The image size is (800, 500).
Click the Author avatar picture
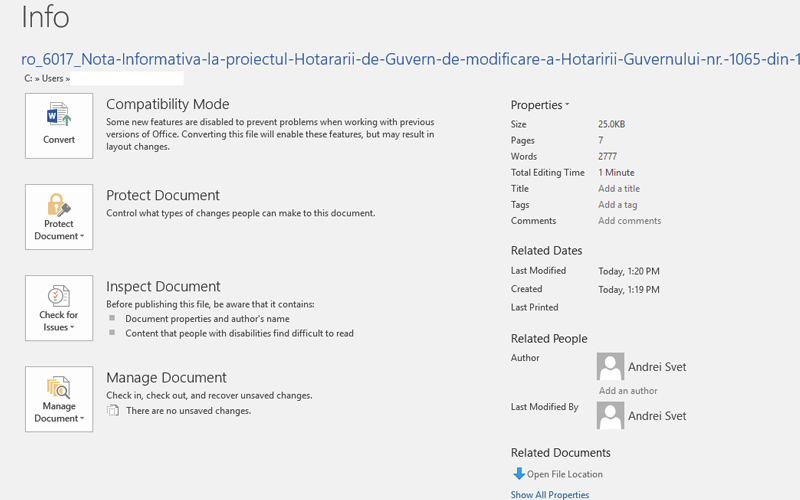point(610,366)
